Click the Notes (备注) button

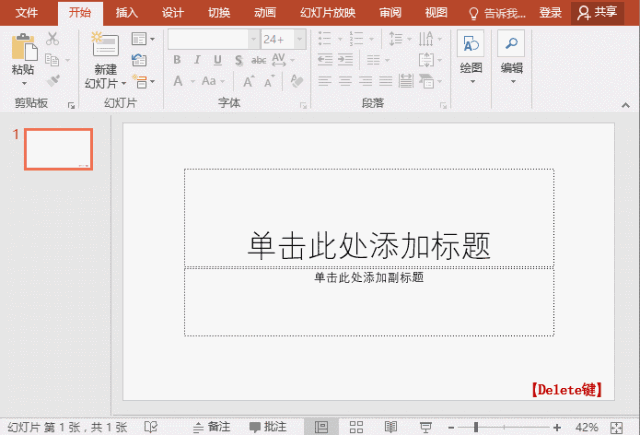[x=211, y=427]
